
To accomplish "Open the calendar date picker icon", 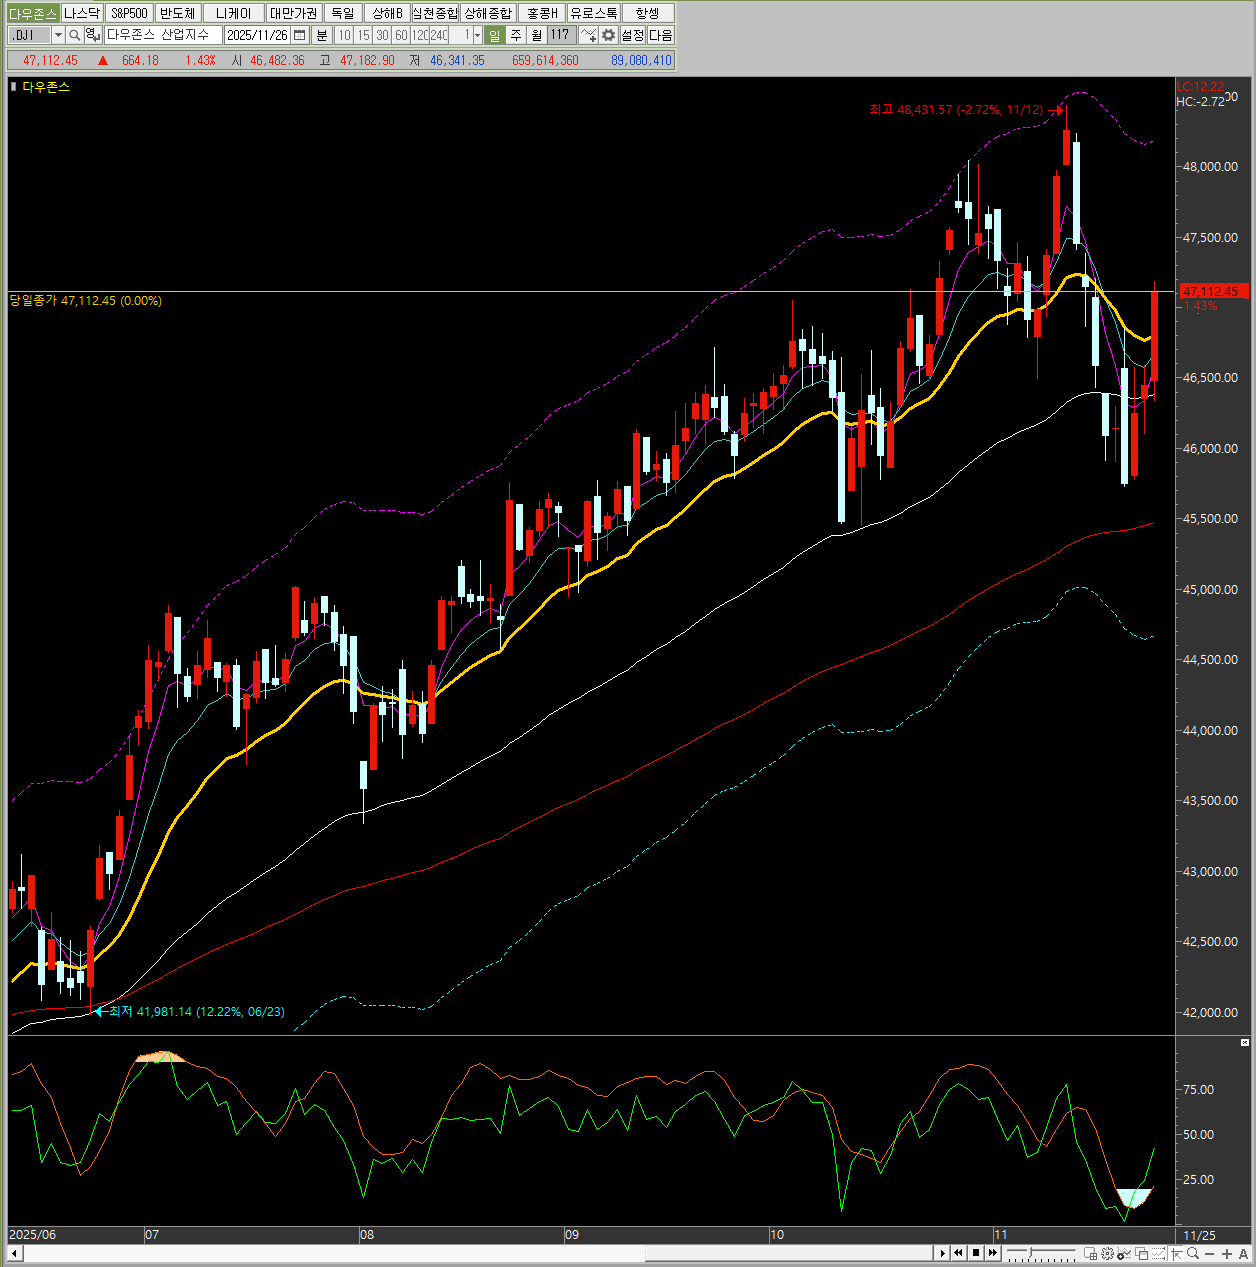I will 299,35.
